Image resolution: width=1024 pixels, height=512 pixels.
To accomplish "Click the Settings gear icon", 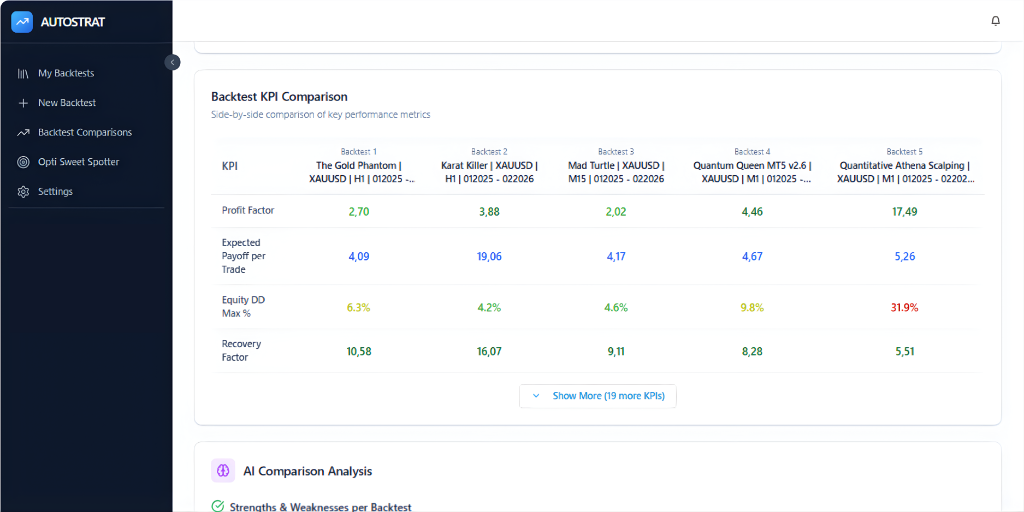I will click(24, 192).
